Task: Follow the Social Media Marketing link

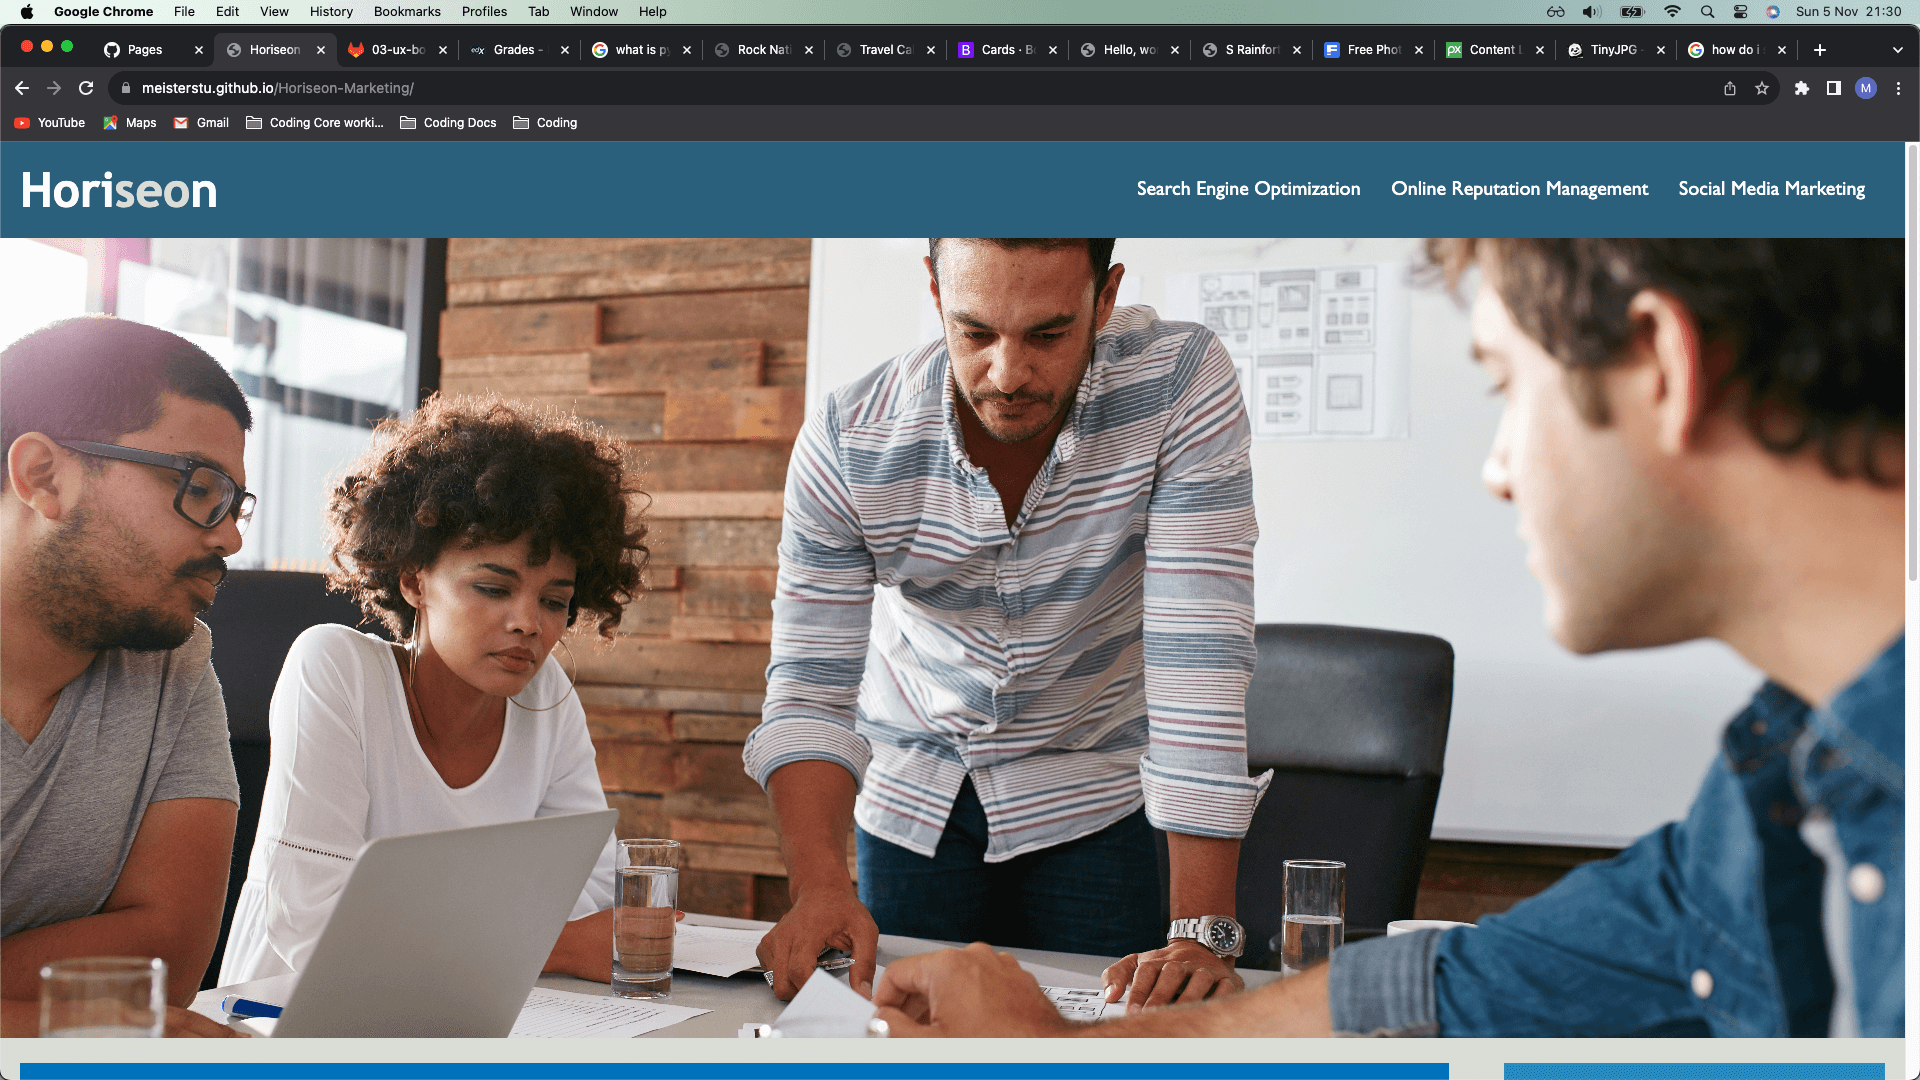Action: click(x=1771, y=189)
